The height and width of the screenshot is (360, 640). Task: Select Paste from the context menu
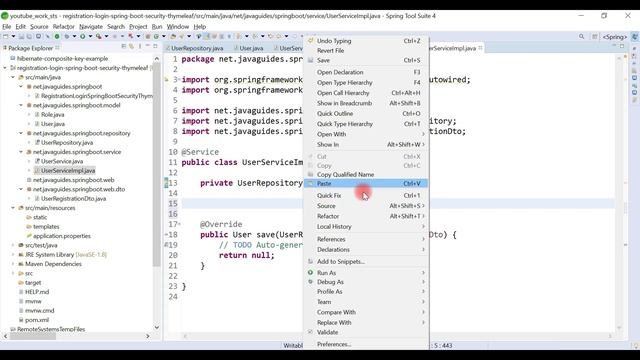tap(366, 183)
